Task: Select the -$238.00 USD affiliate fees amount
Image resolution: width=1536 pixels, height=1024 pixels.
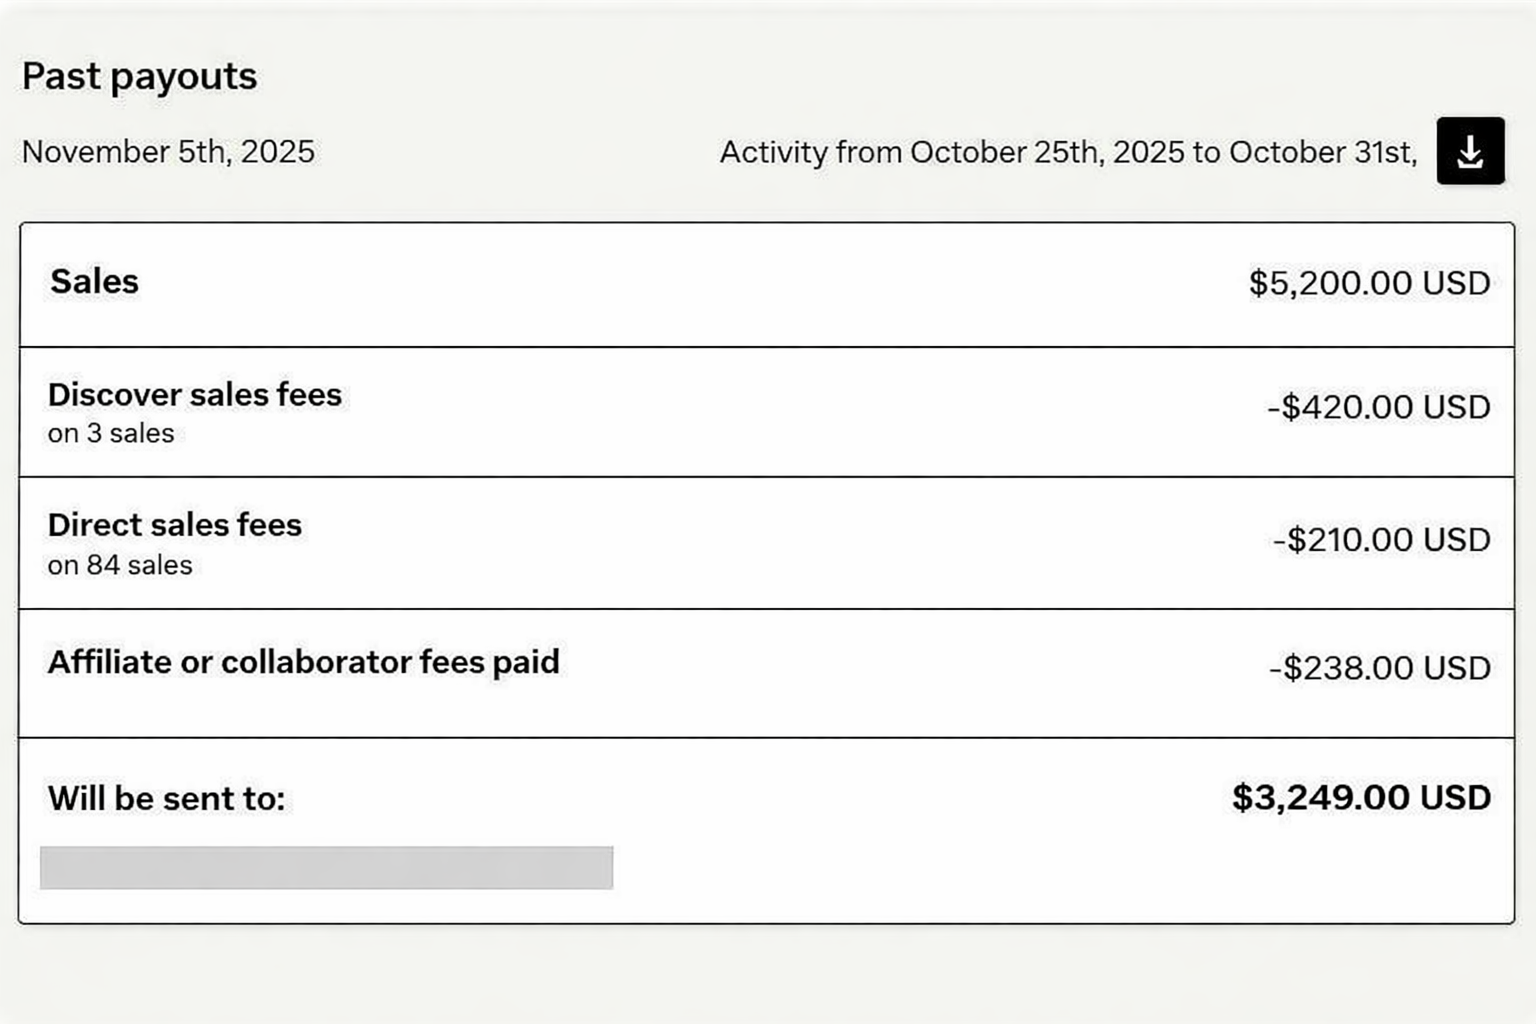Action: (1380, 667)
